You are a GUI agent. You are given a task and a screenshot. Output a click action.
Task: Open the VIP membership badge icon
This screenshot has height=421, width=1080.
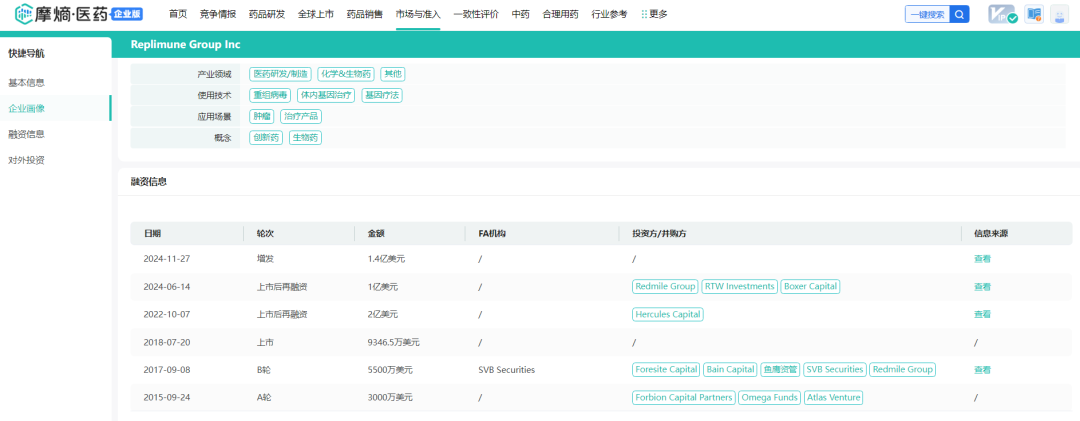pos(1002,15)
